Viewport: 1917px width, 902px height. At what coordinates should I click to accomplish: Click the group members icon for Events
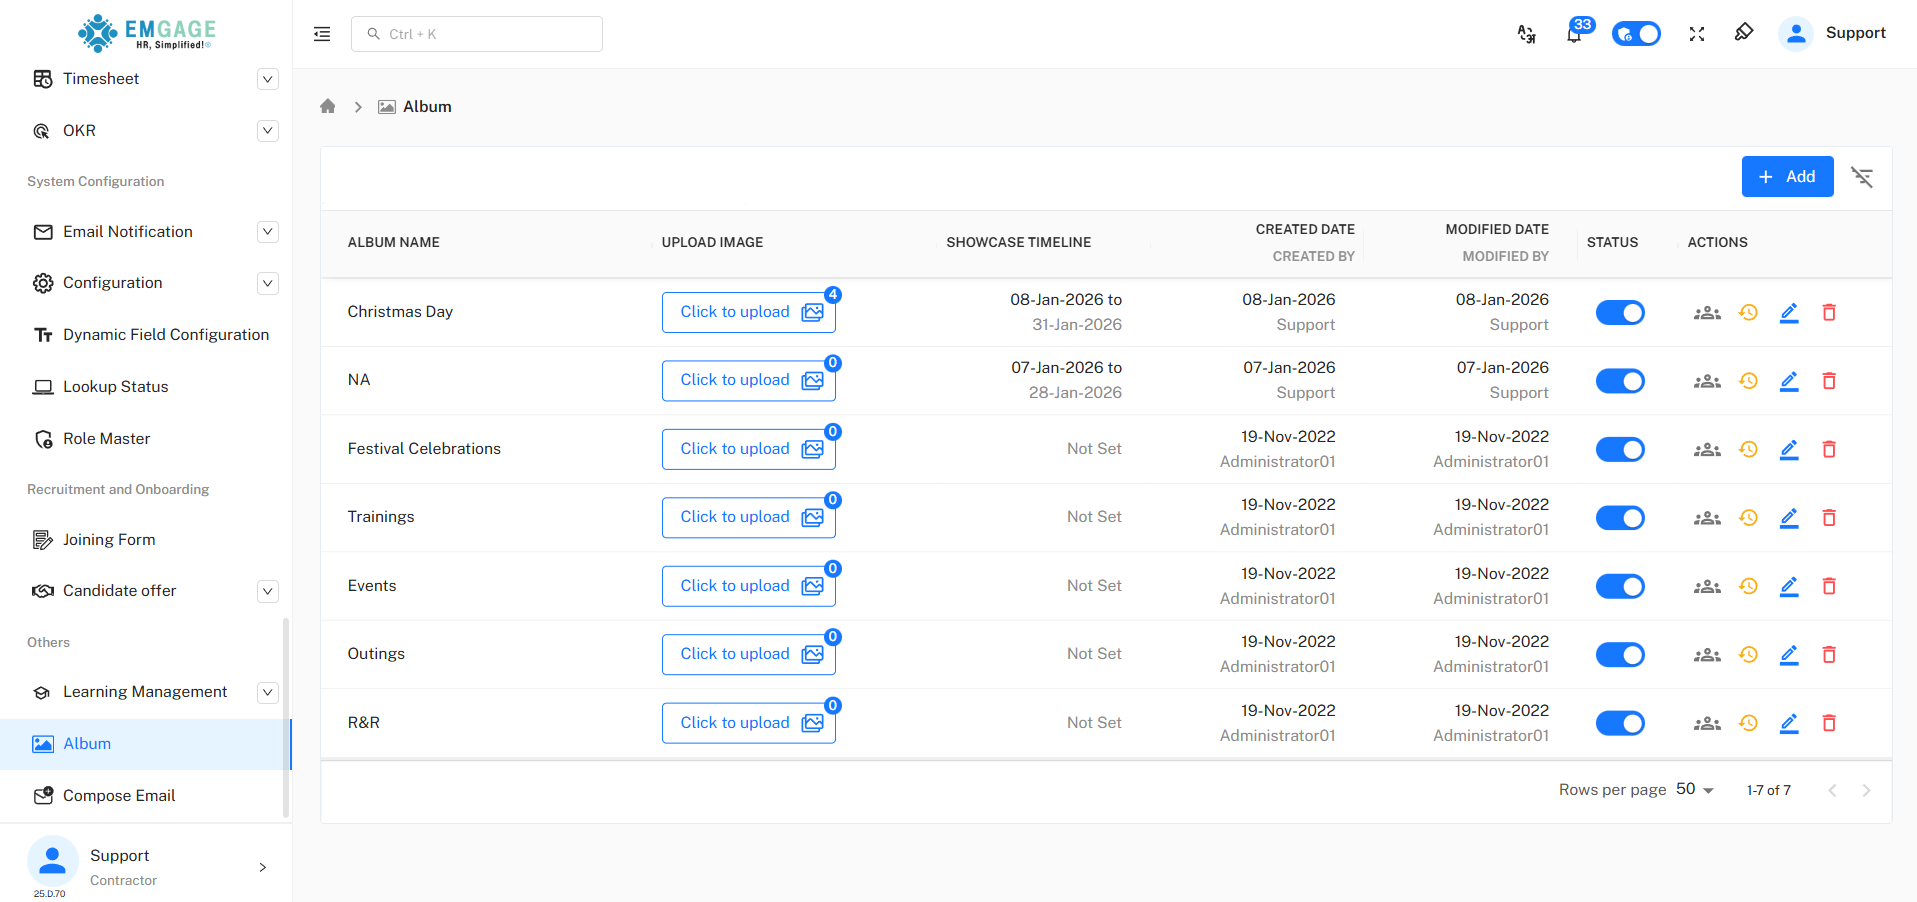coord(1707,587)
